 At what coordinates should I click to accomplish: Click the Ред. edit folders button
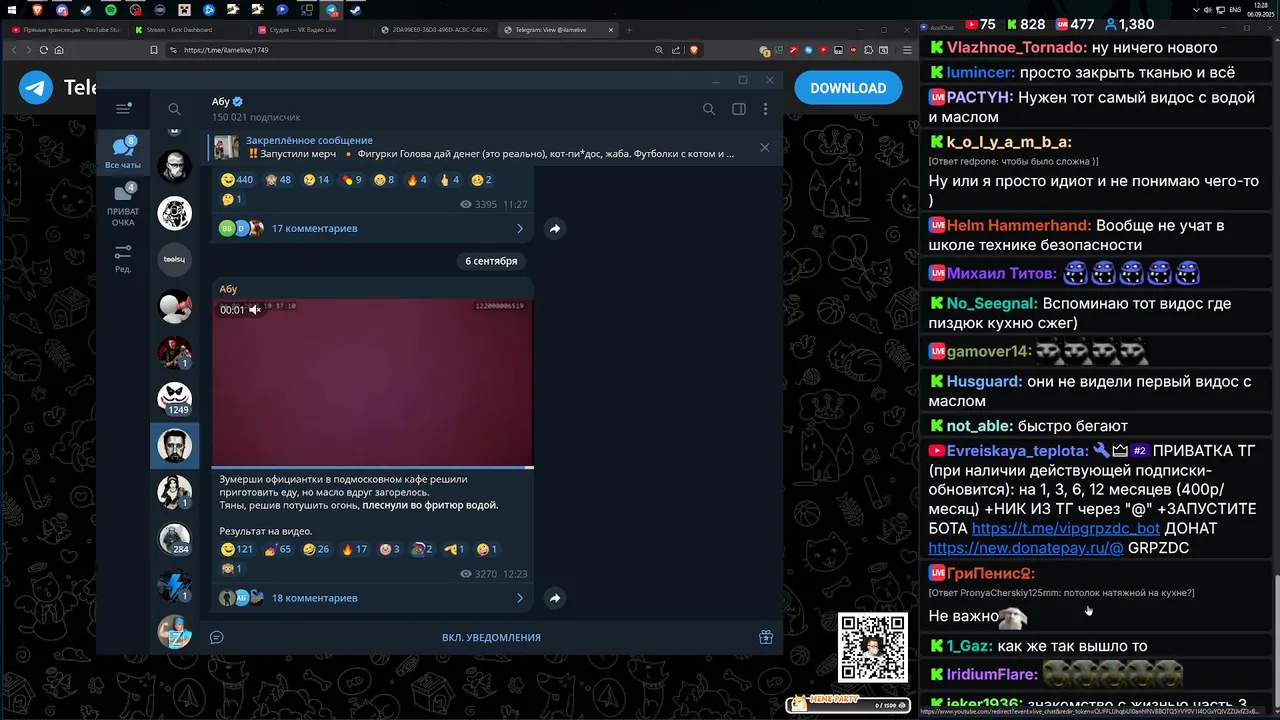123,258
